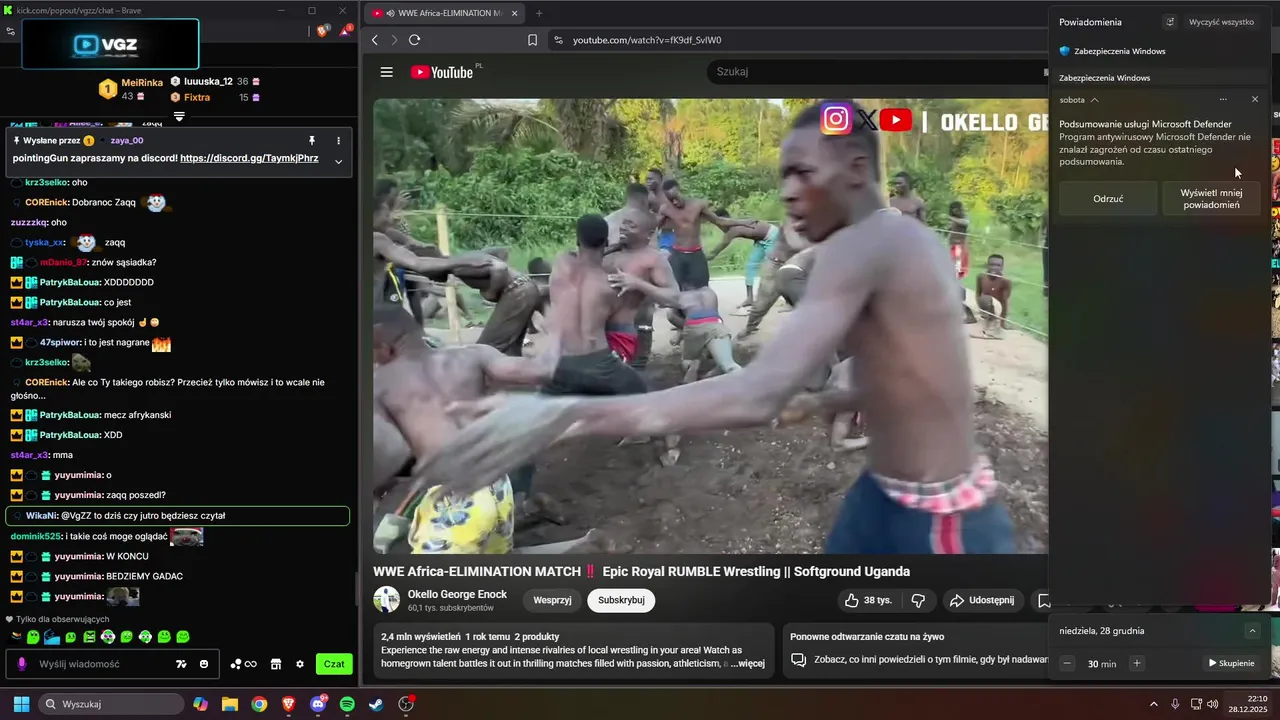The image size is (1280, 720).
Task: Dislike the video with the thumbs down
Action: (x=918, y=600)
